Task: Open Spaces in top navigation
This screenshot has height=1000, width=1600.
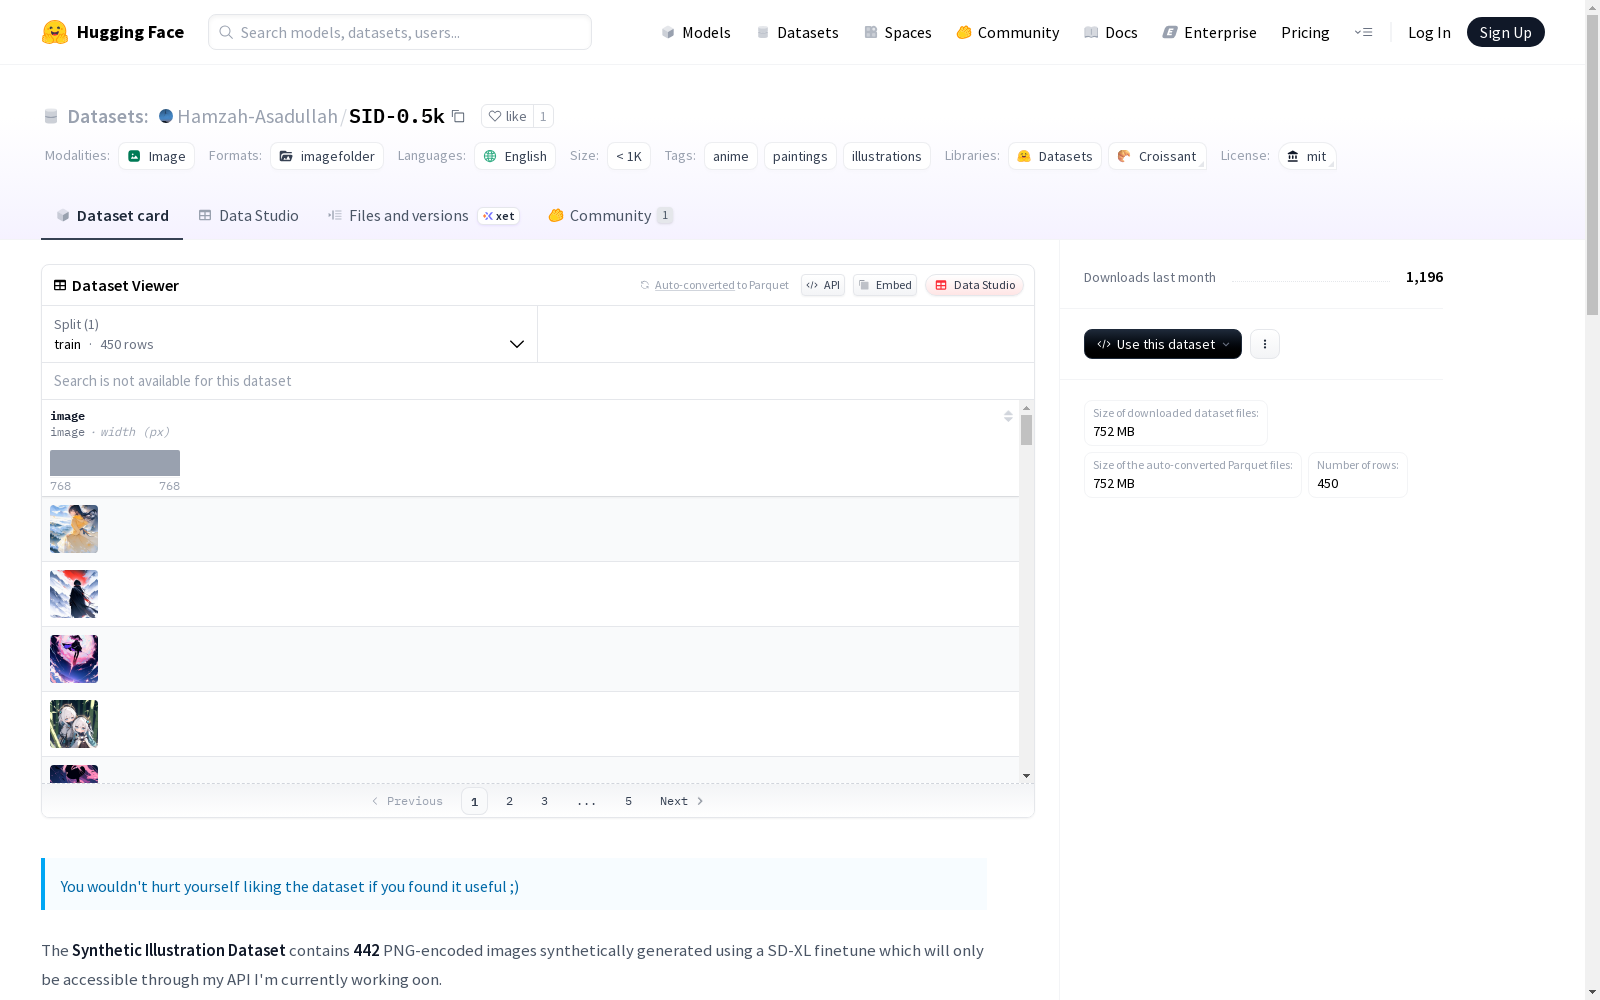Action: [x=898, y=32]
